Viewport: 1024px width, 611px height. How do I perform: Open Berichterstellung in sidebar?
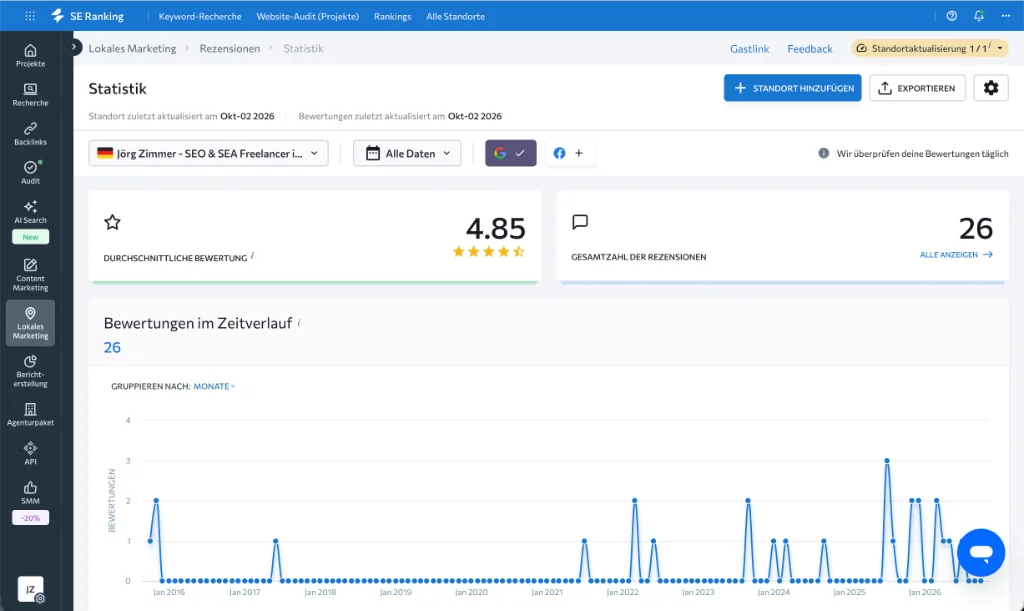point(31,371)
